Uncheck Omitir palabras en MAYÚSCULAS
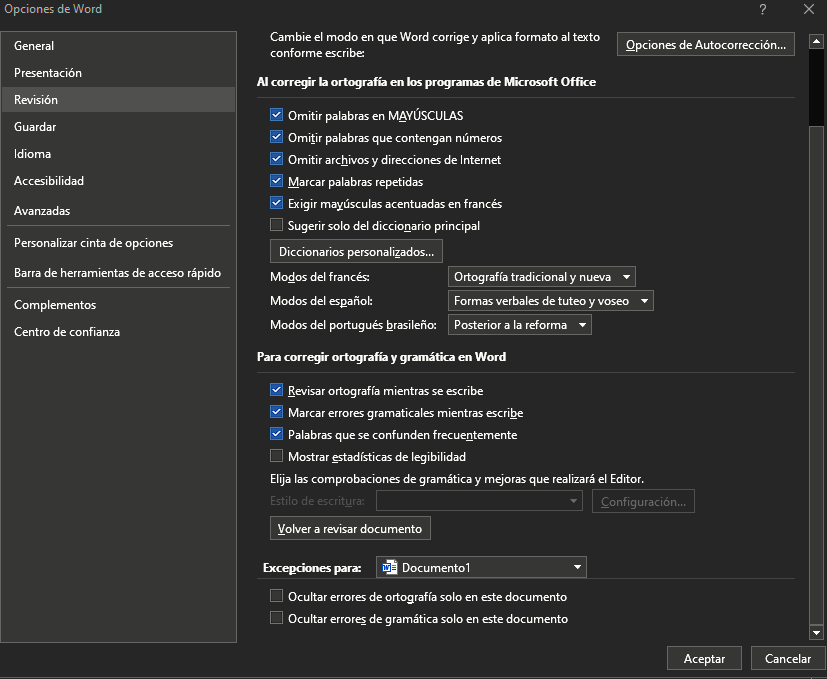This screenshot has height=679, width=827. [x=276, y=114]
